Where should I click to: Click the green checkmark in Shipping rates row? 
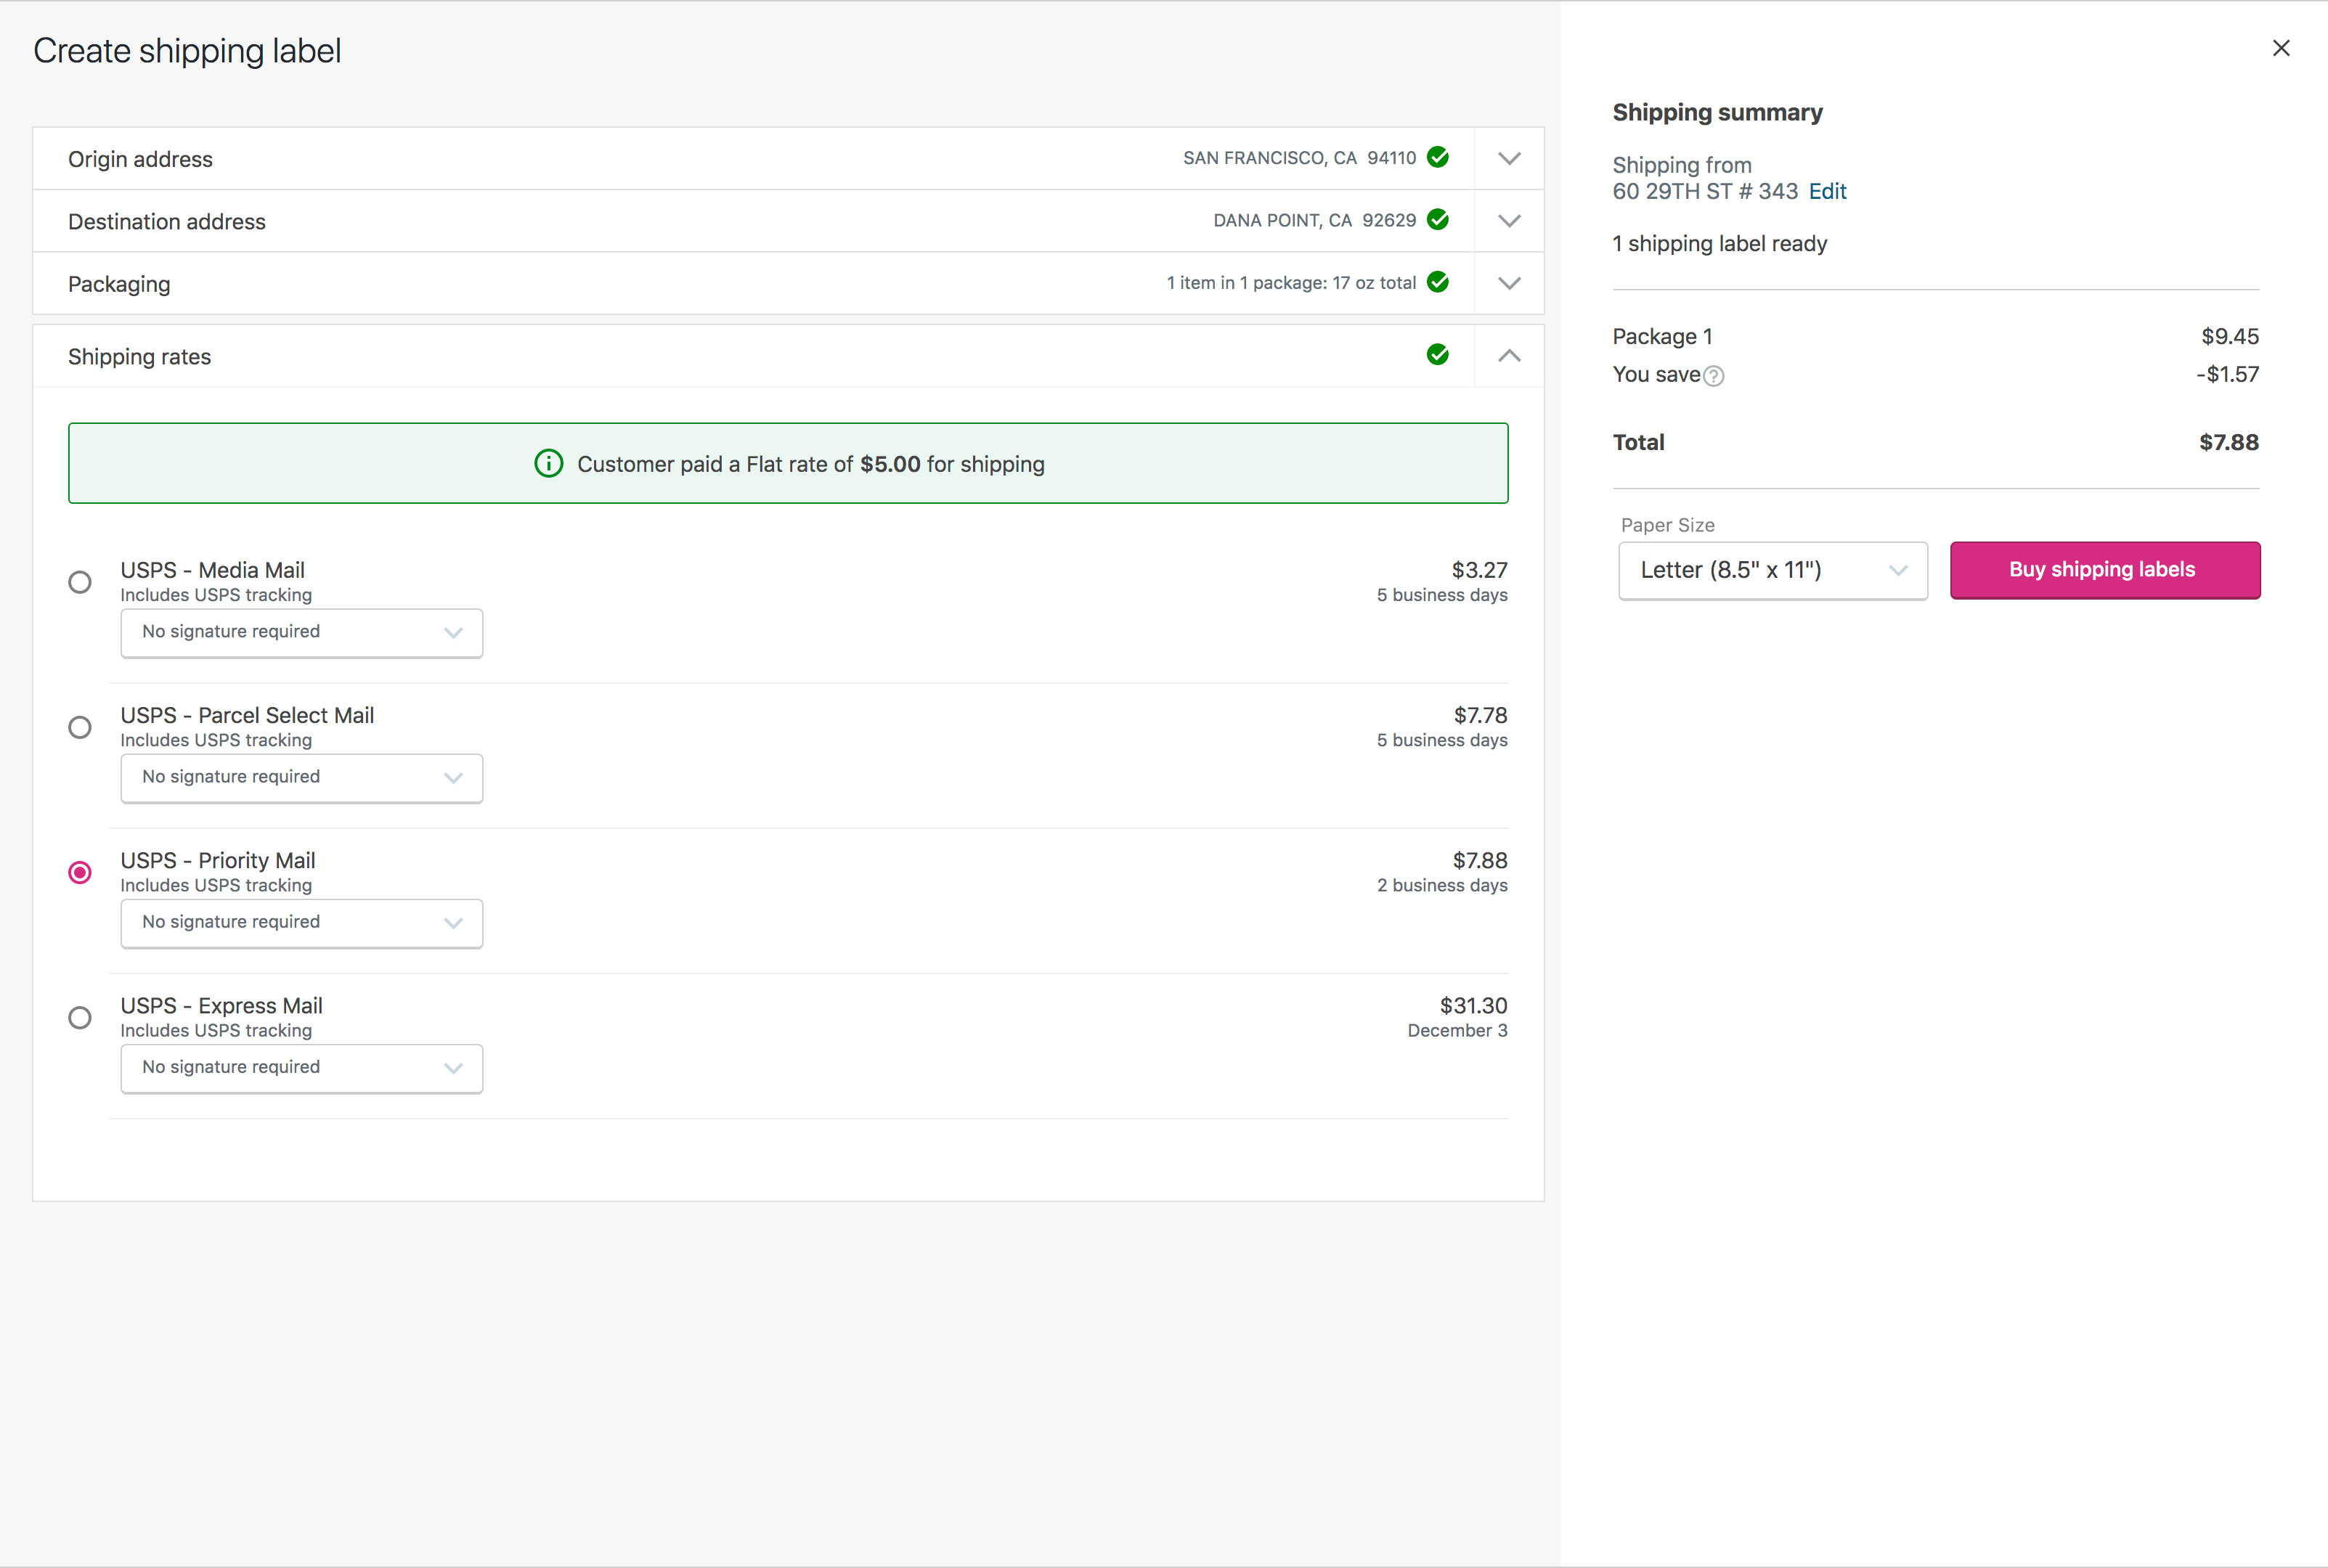1438,354
